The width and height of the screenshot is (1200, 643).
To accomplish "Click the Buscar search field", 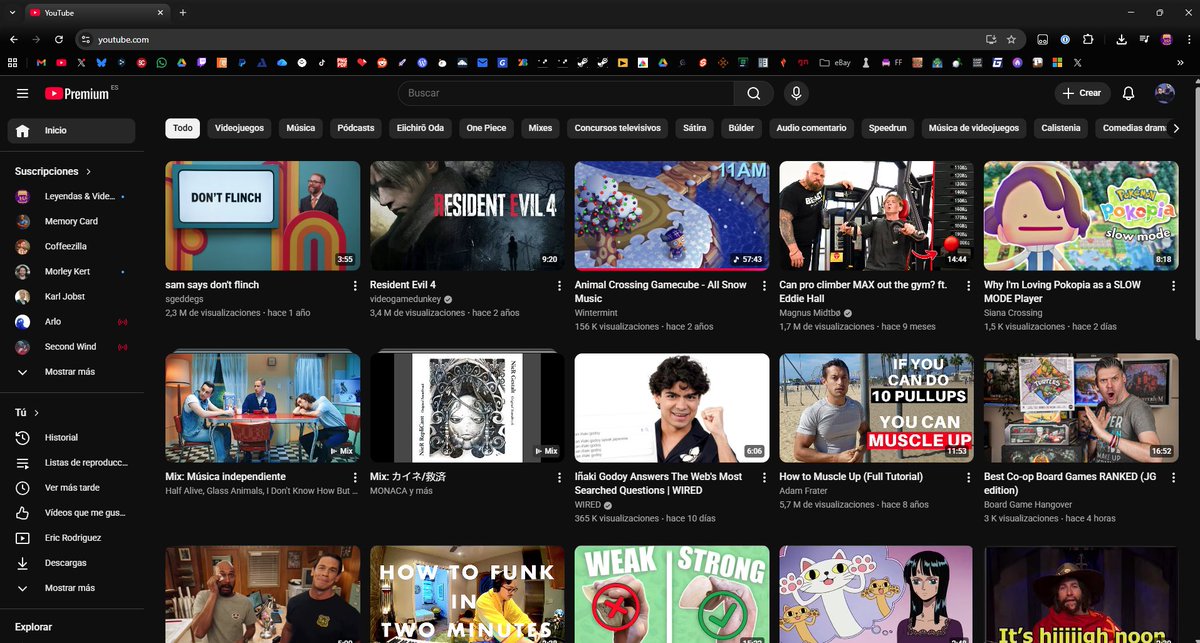I will 566,93.
